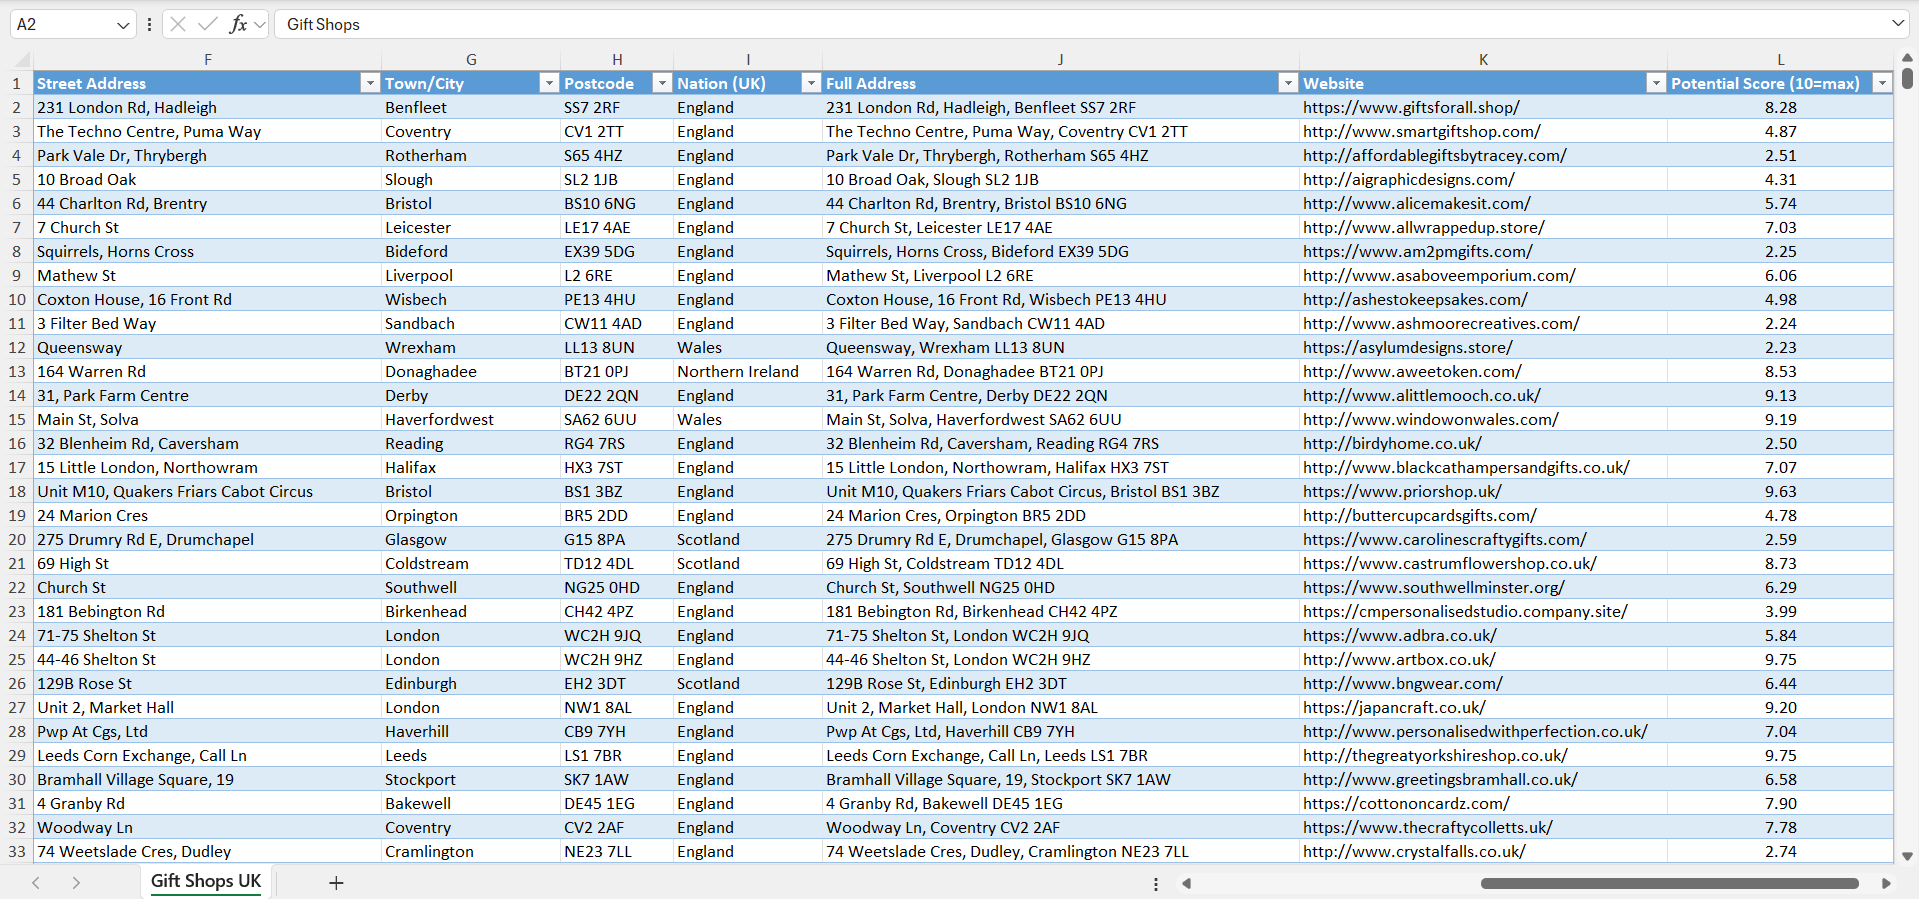Click horizontal scrollbar right arrow
The width and height of the screenshot is (1919, 899).
(x=1886, y=883)
